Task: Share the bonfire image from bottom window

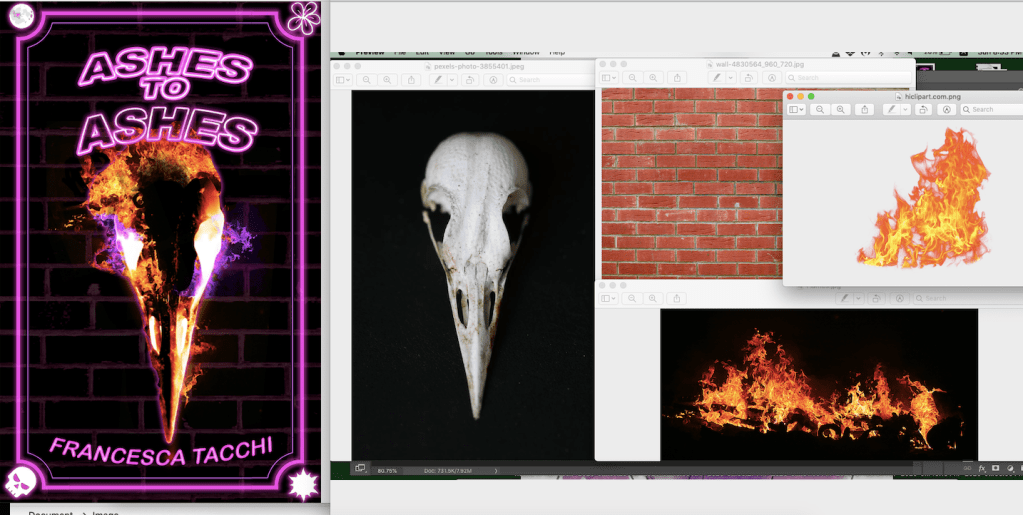Action: pos(679,298)
